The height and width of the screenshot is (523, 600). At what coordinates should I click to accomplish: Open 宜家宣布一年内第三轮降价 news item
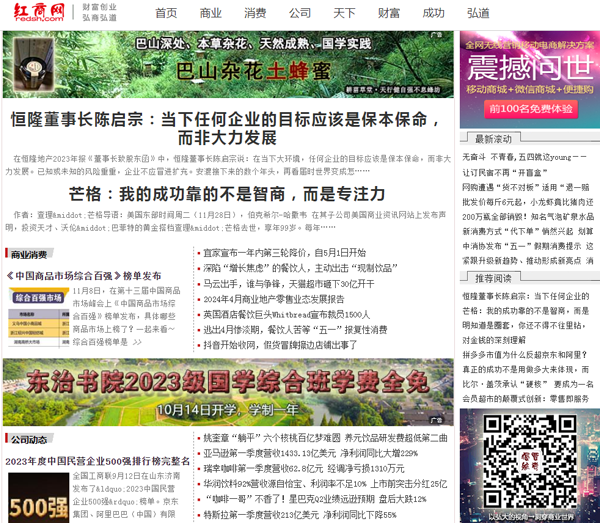point(284,253)
